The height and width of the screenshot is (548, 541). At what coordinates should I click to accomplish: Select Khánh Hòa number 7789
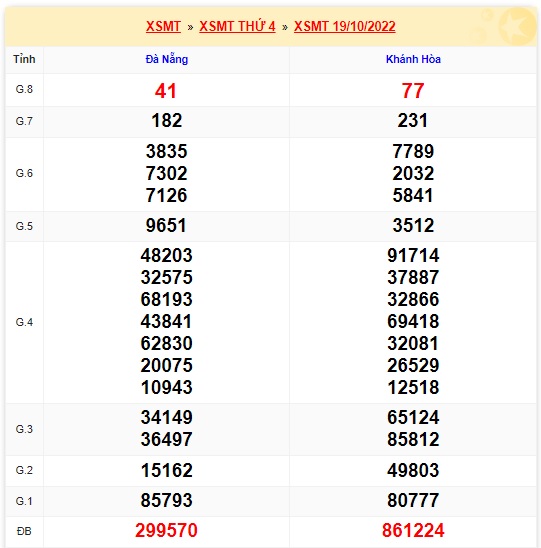coord(413,151)
